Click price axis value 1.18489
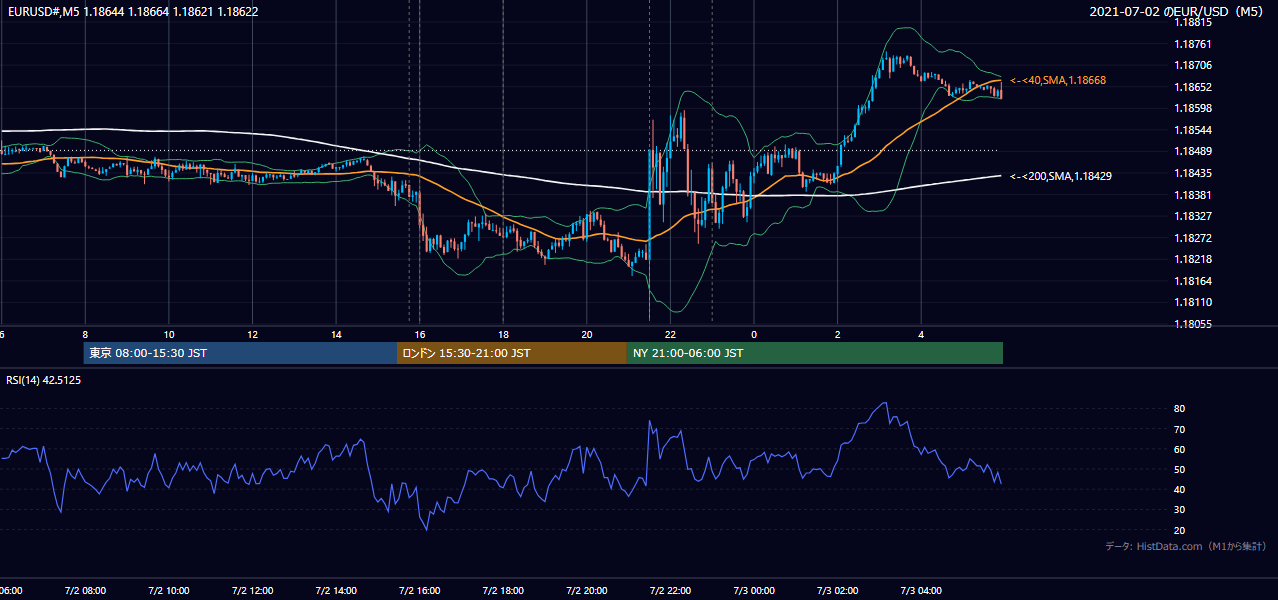Image resolution: width=1278 pixels, height=600 pixels. tap(1194, 151)
